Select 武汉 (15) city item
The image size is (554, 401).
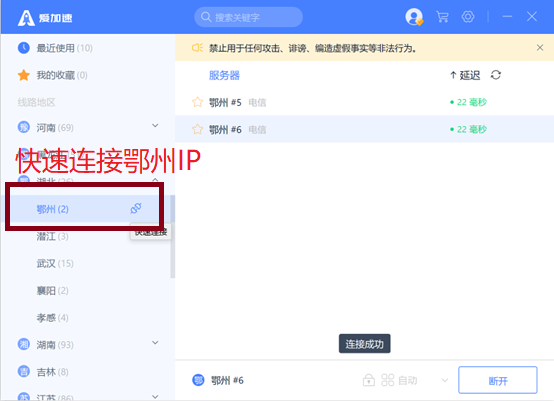click(55, 263)
